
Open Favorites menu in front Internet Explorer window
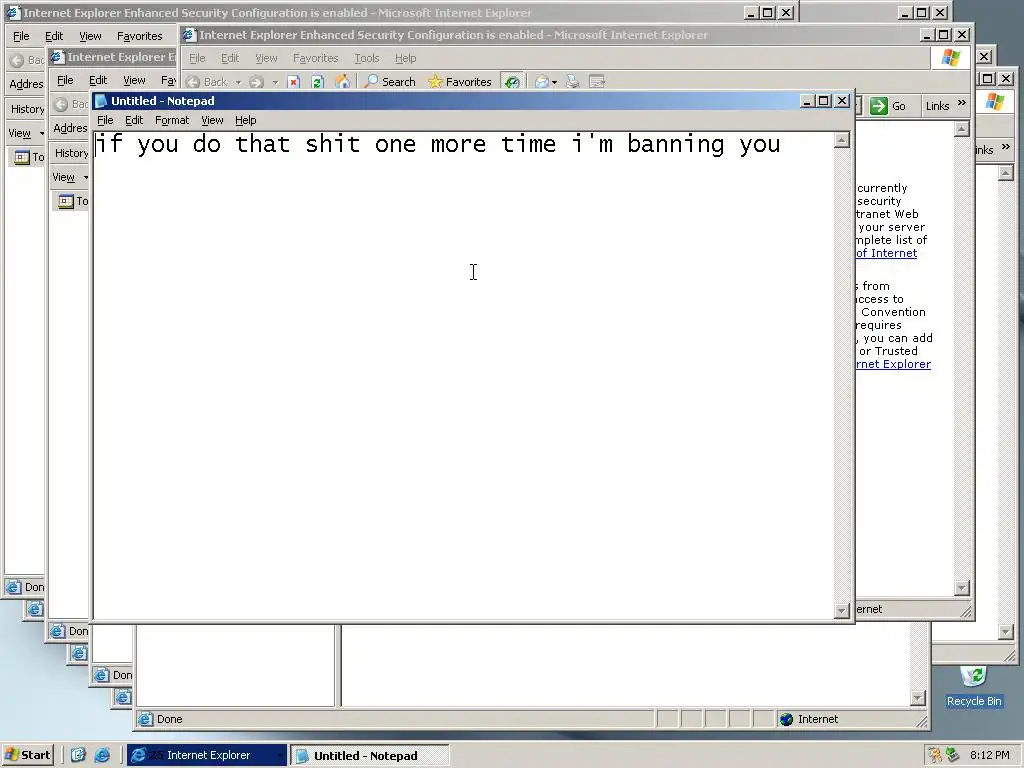pos(315,58)
